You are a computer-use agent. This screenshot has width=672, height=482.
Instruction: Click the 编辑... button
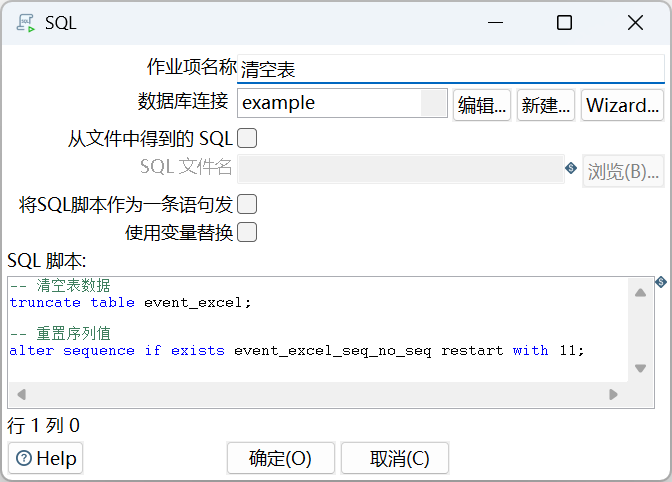click(482, 105)
